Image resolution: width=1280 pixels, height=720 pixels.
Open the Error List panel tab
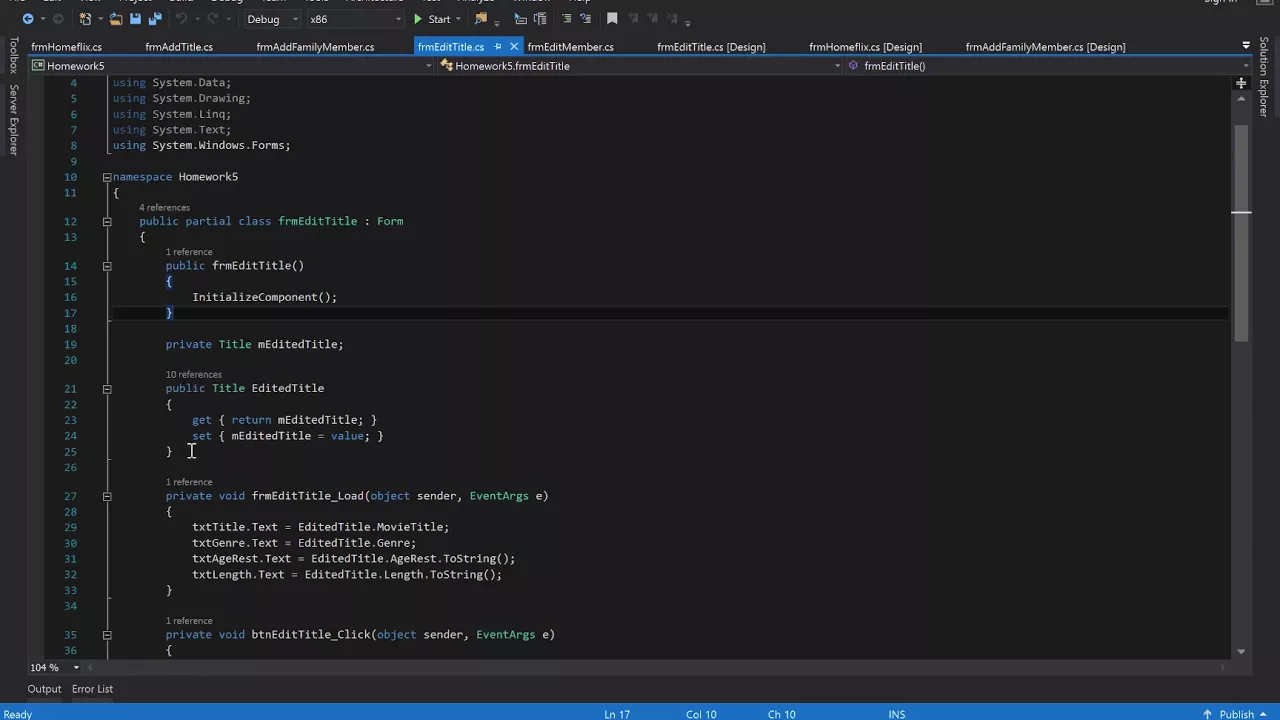point(92,689)
